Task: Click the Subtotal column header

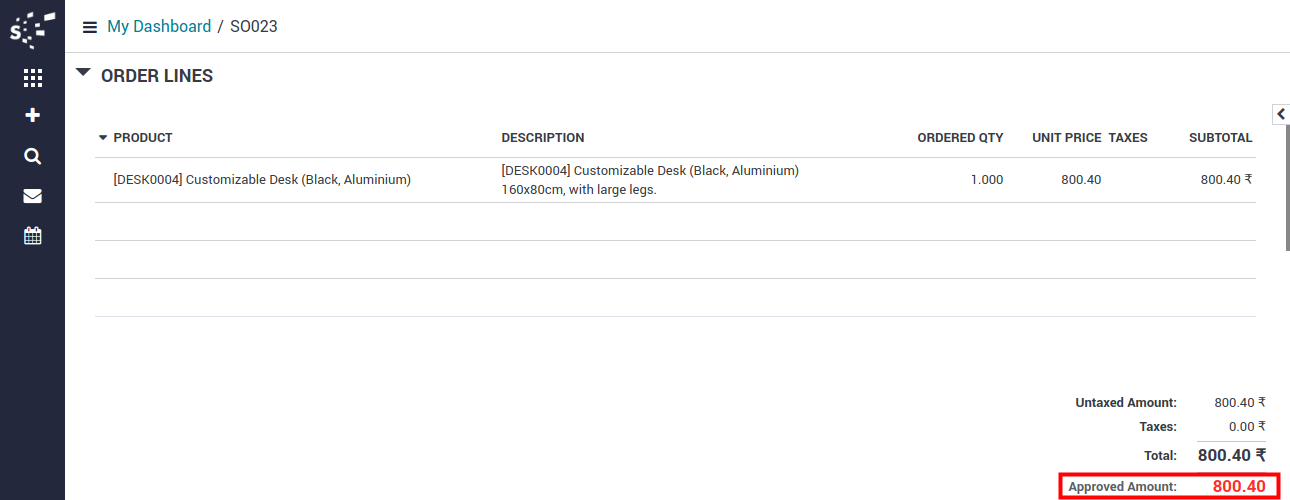Action: [x=1220, y=138]
